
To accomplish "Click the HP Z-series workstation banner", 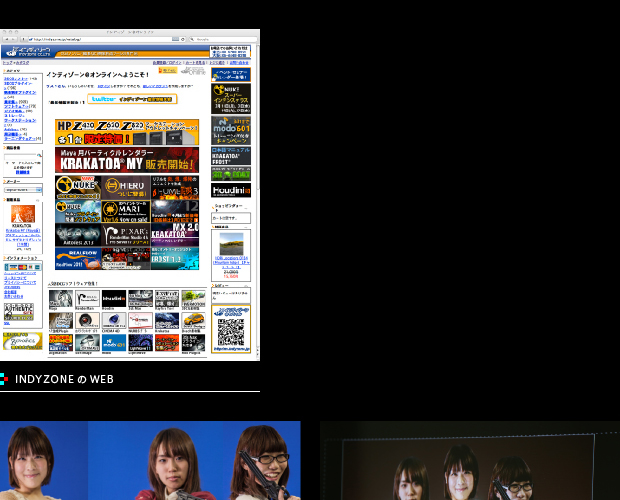I will (x=127, y=132).
